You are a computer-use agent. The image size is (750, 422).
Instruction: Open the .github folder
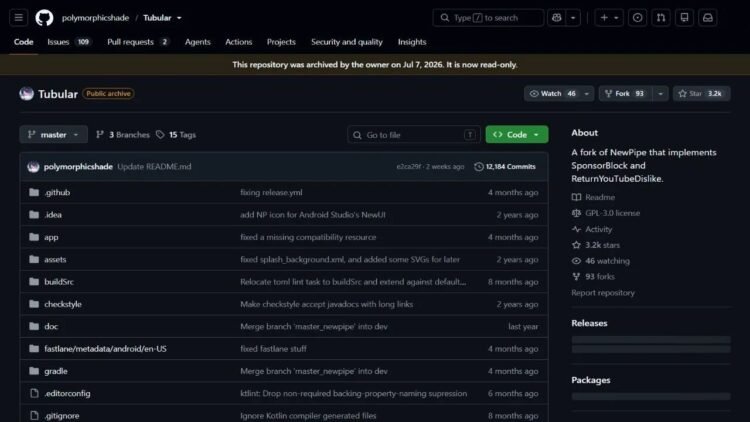point(57,192)
